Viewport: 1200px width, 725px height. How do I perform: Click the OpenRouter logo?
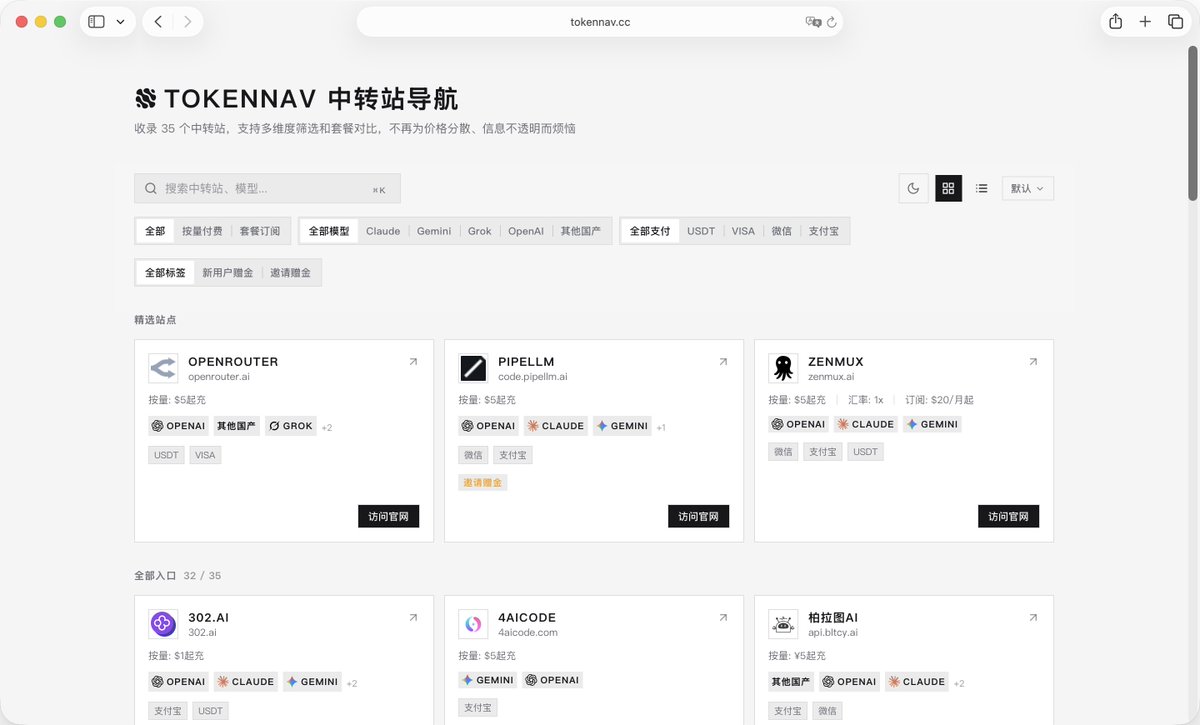pos(163,368)
